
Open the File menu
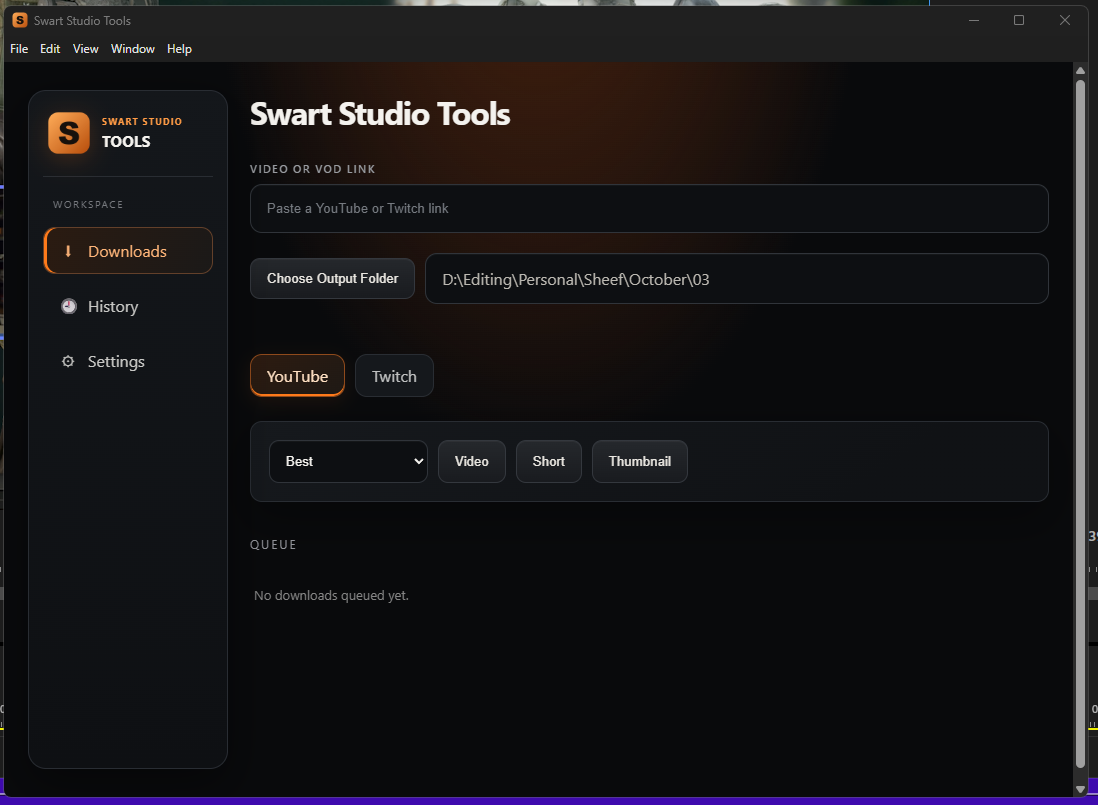[x=19, y=48]
